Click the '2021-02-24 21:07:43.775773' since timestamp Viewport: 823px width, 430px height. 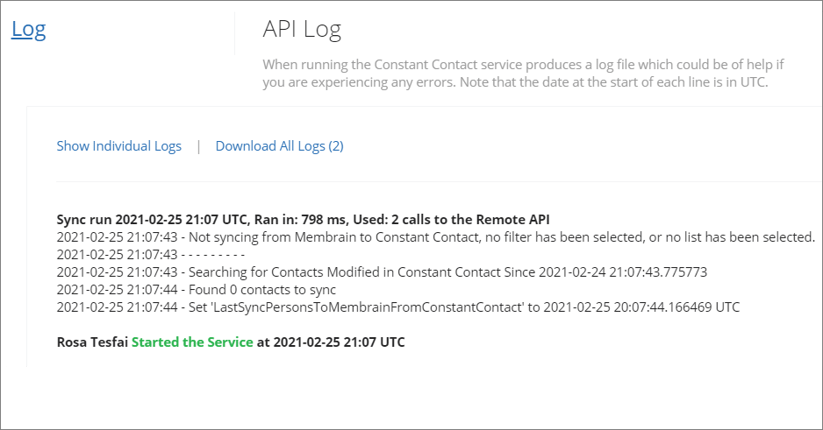[x=623, y=272]
